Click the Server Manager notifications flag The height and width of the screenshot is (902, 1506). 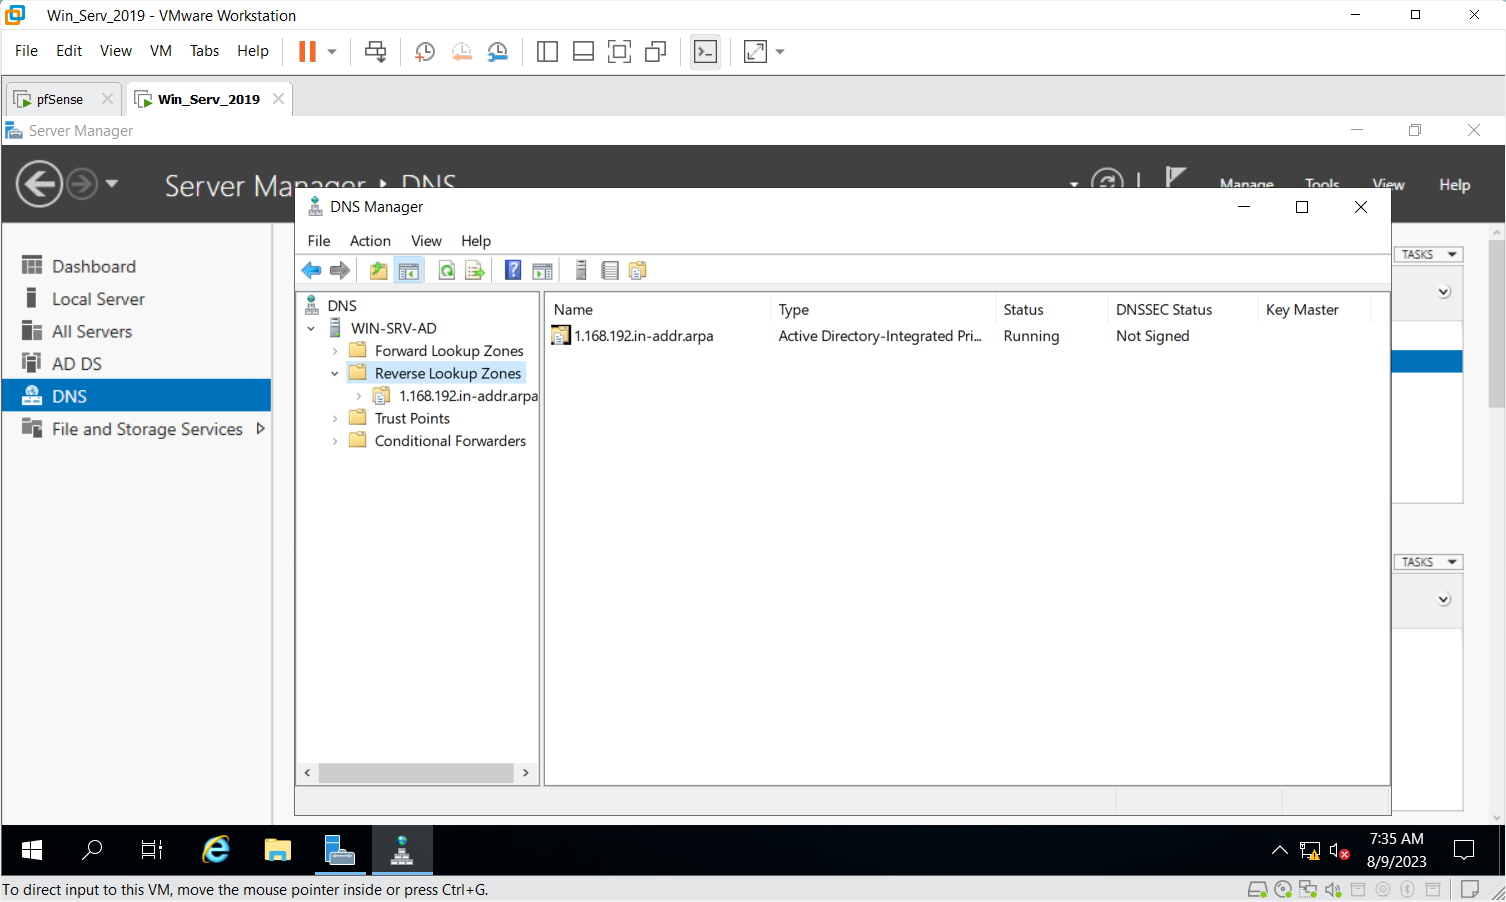point(1176,178)
